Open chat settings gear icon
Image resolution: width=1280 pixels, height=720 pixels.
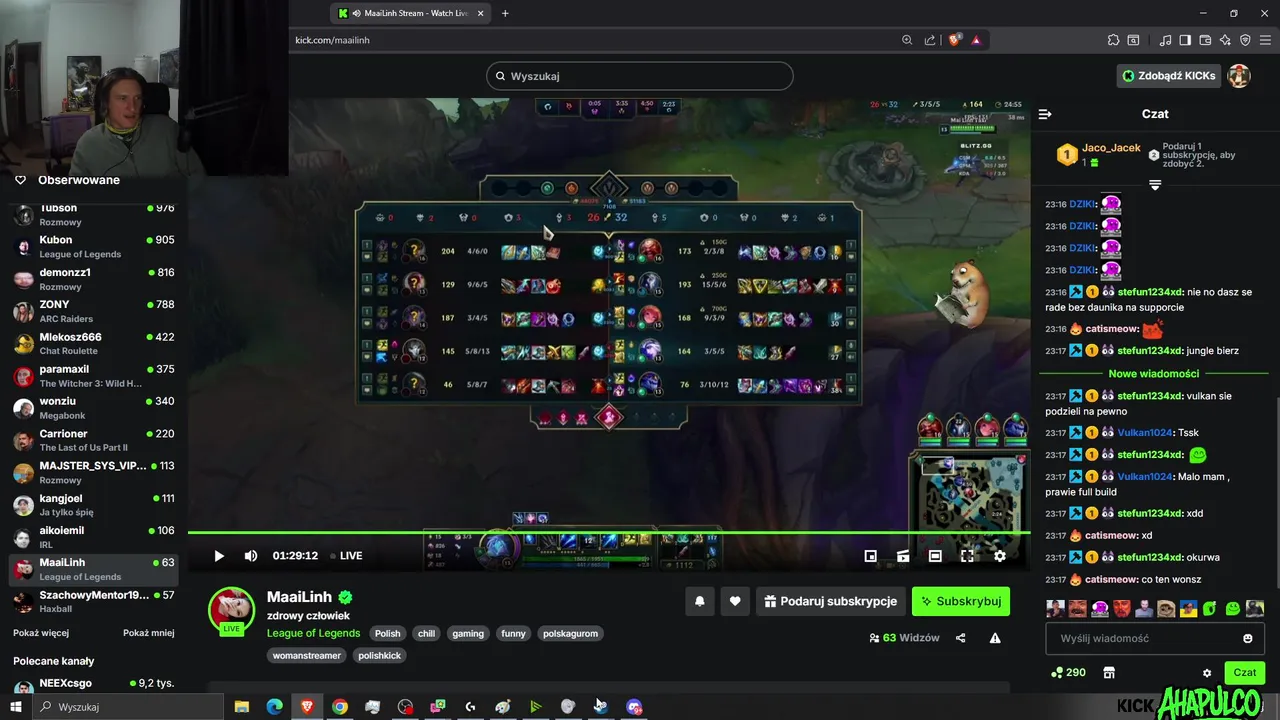point(1207,673)
